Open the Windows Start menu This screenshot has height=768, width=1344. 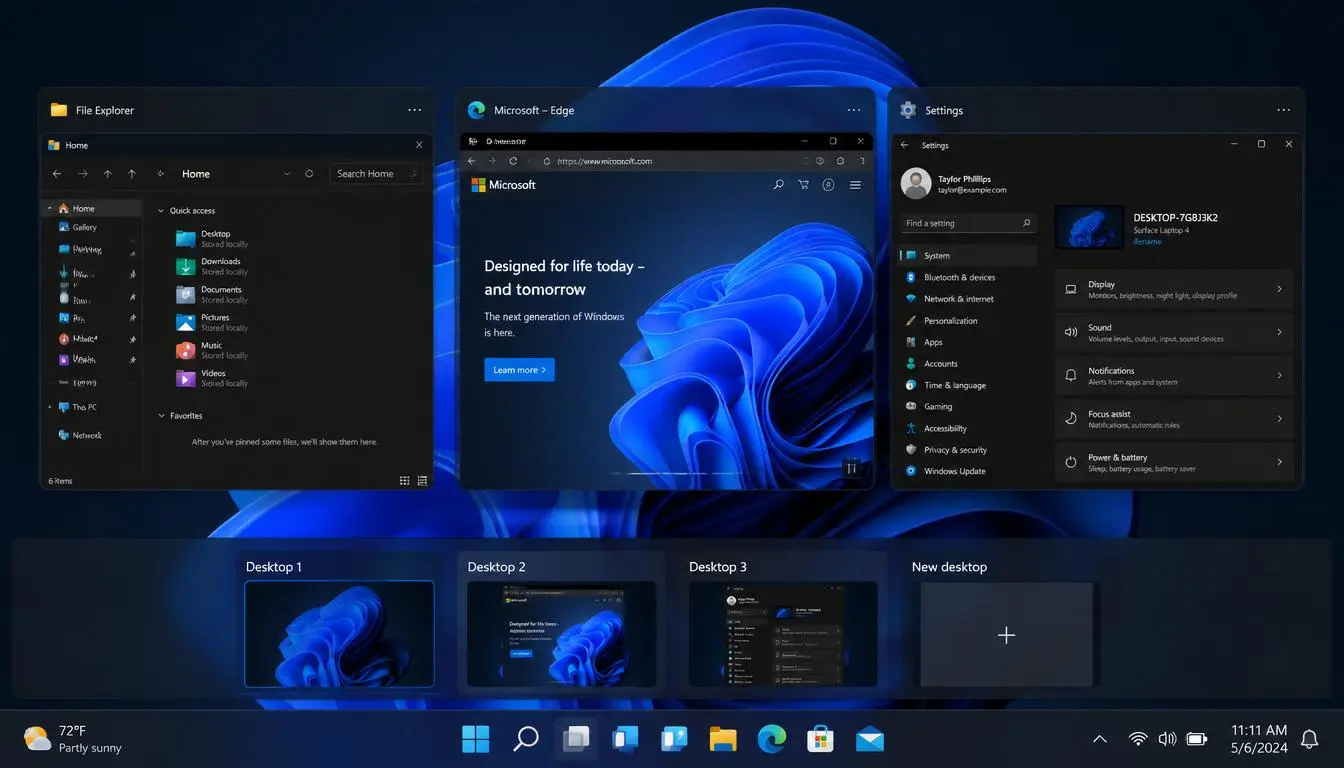476,739
